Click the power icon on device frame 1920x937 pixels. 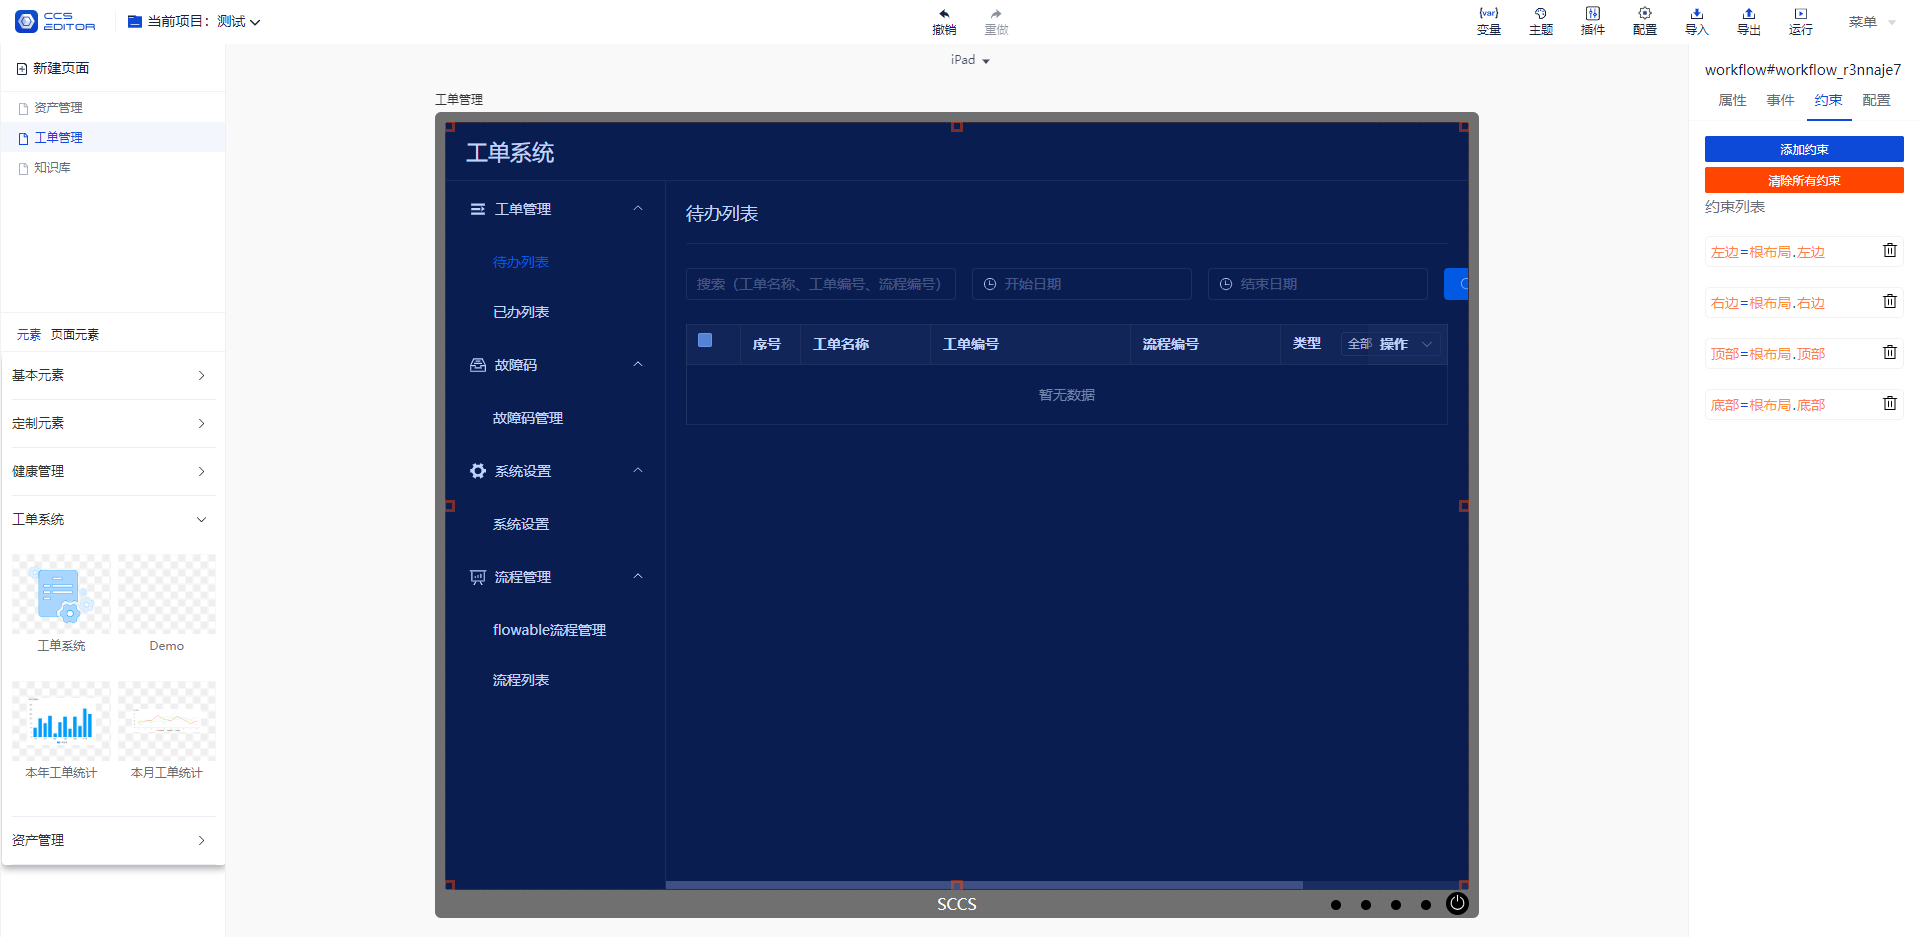(1458, 903)
